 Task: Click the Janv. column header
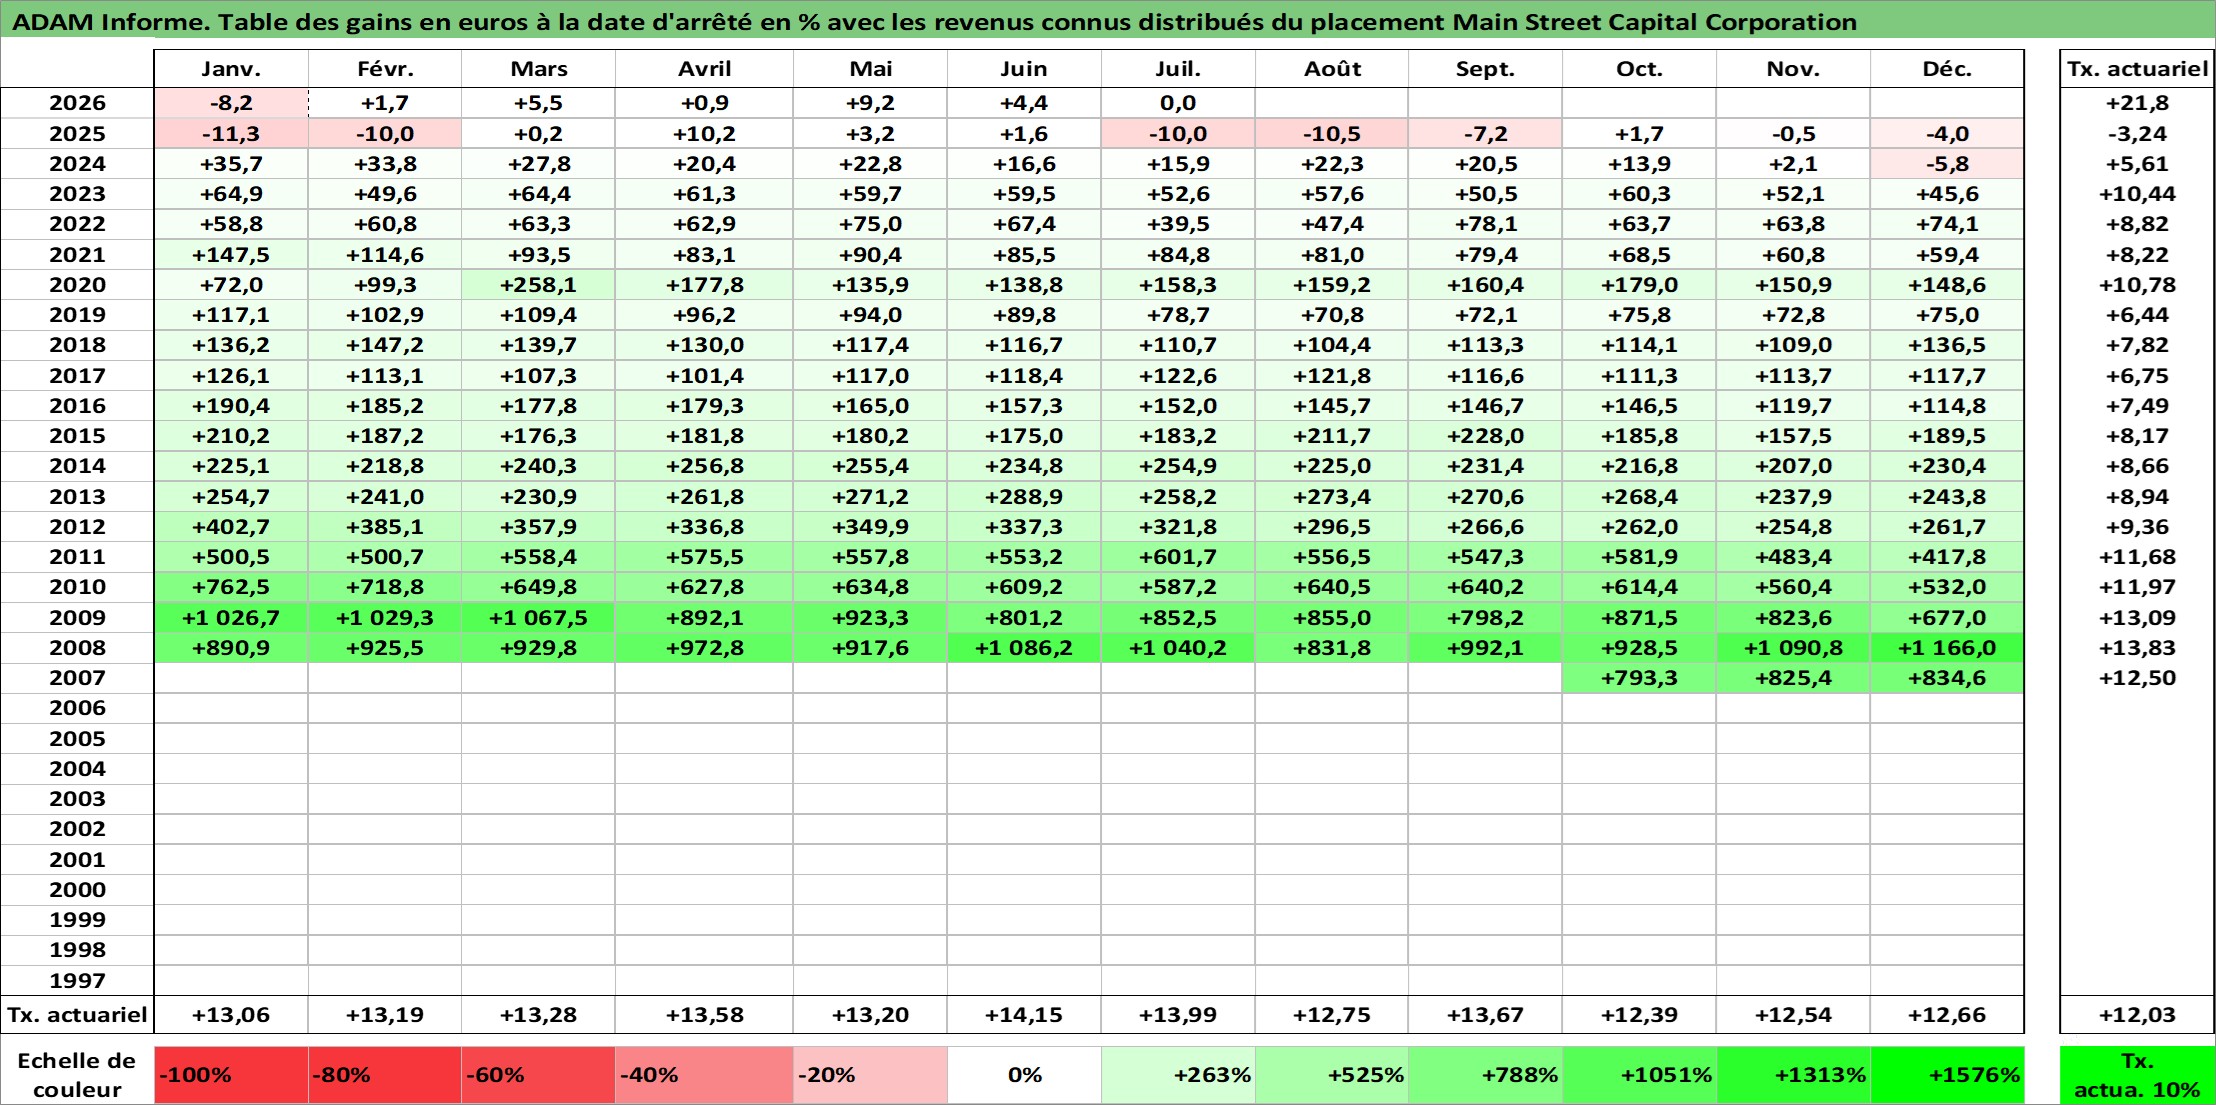click(231, 69)
